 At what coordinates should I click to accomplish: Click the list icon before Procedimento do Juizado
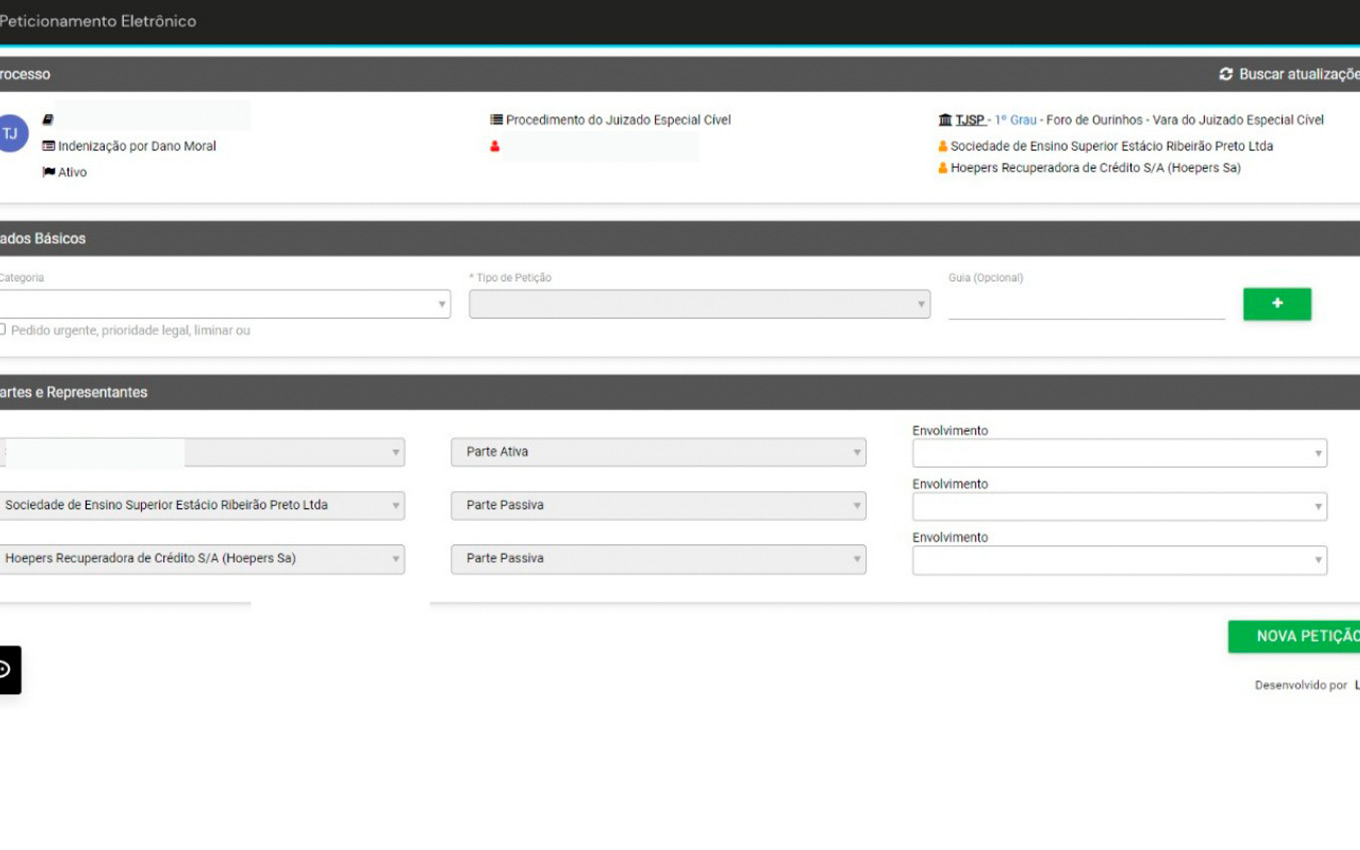pyautogui.click(x=496, y=120)
